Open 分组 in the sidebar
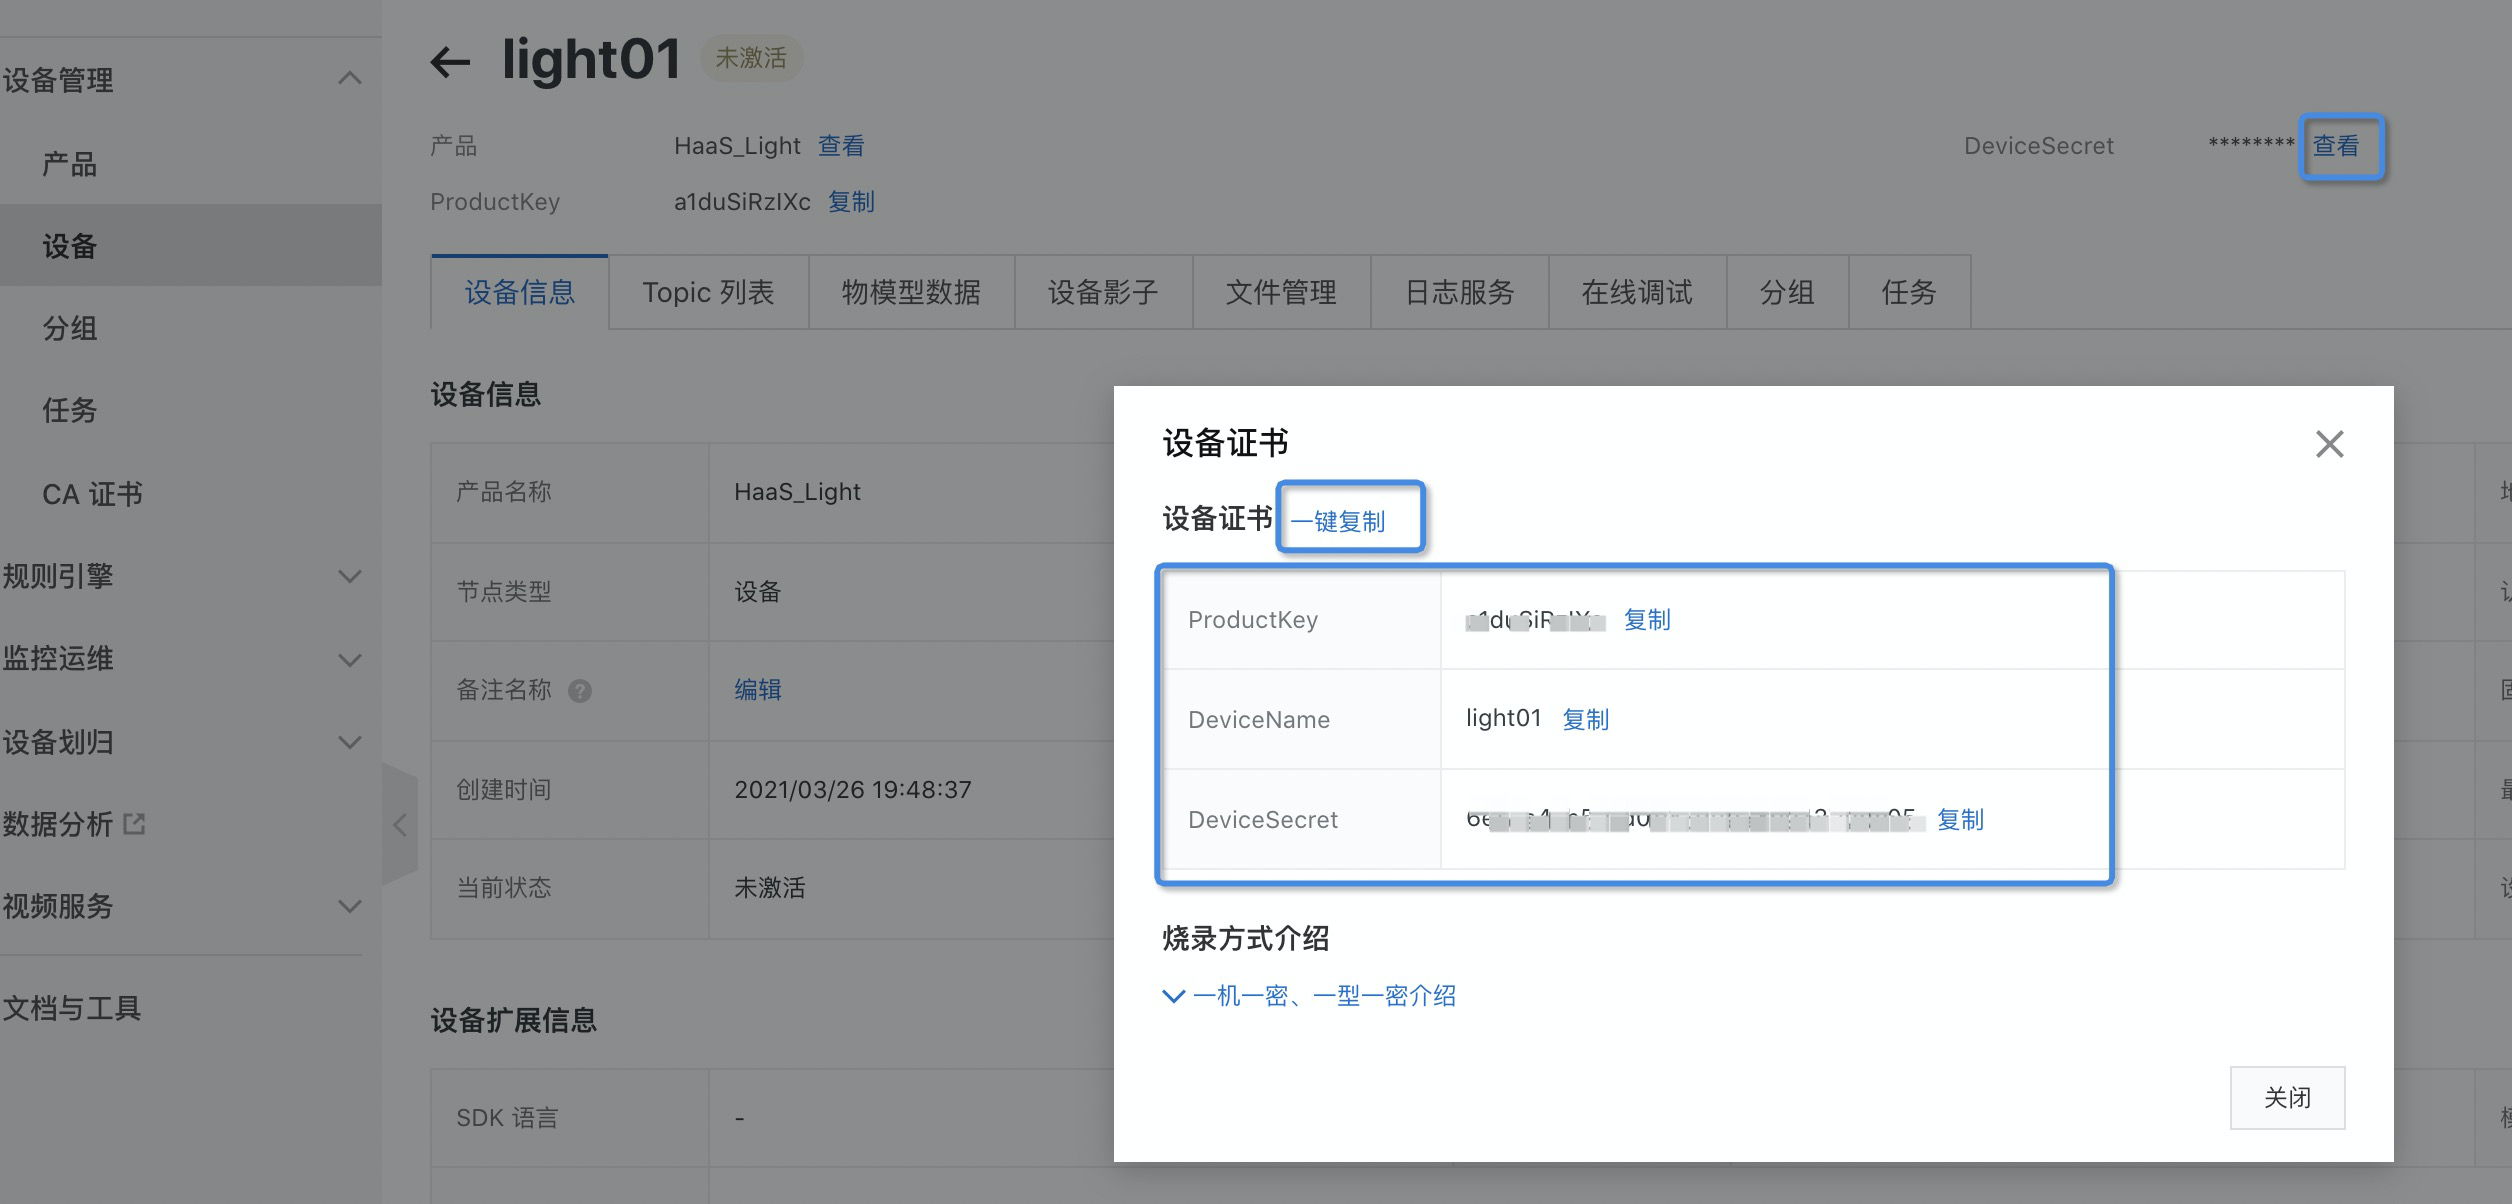 tap(70, 328)
